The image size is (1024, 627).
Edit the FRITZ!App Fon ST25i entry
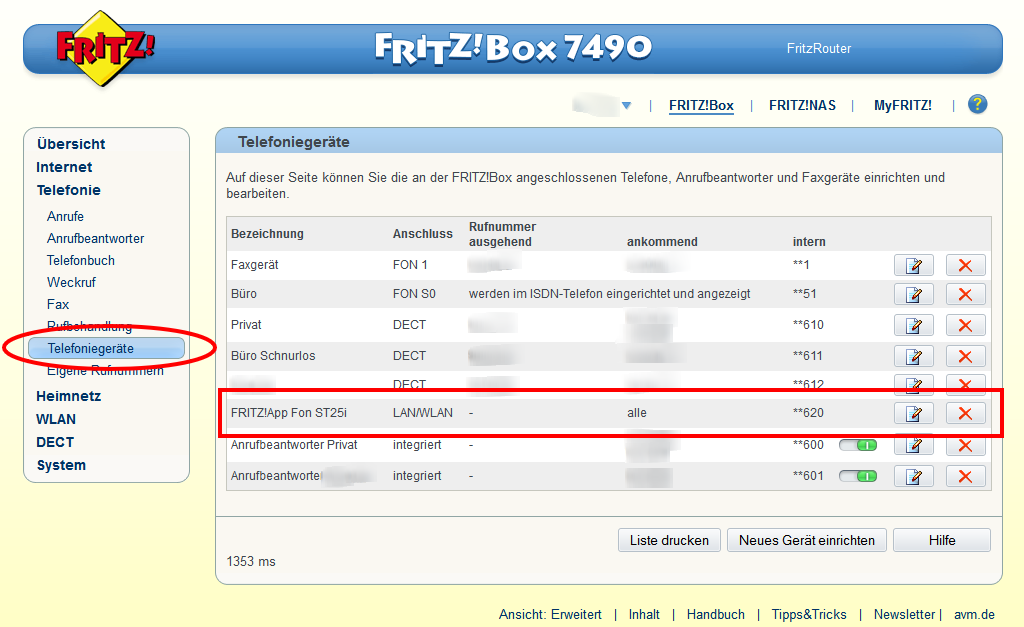tap(914, 413)
